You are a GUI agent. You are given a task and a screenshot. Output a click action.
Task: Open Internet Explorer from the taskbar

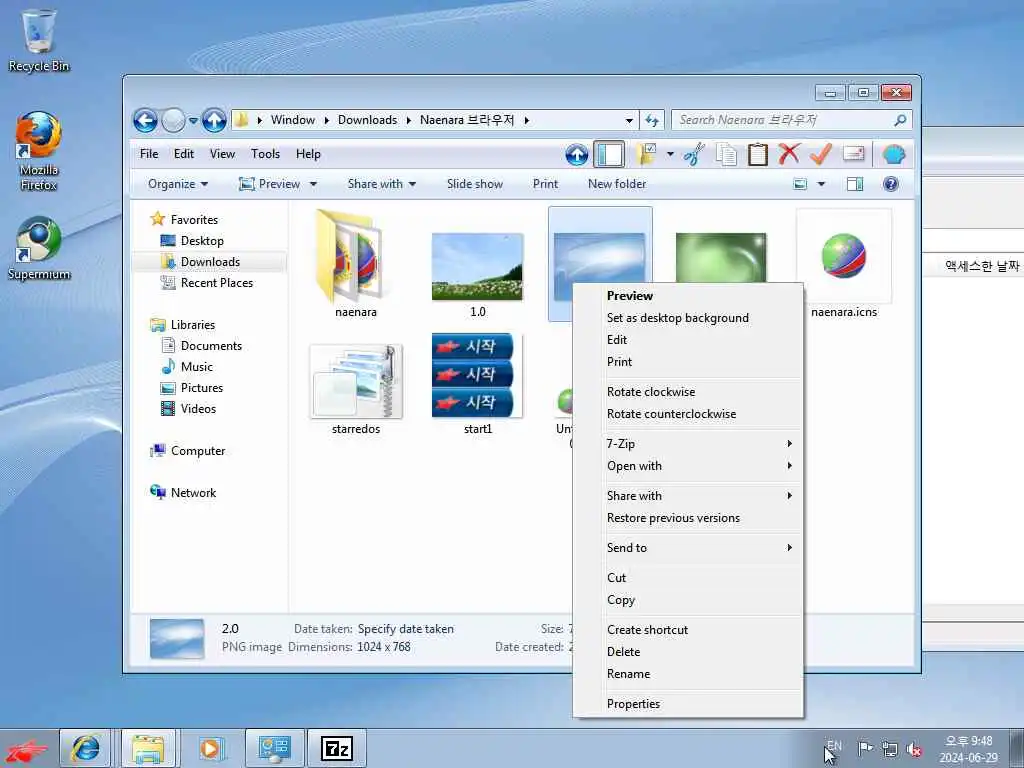pos(86,748)
